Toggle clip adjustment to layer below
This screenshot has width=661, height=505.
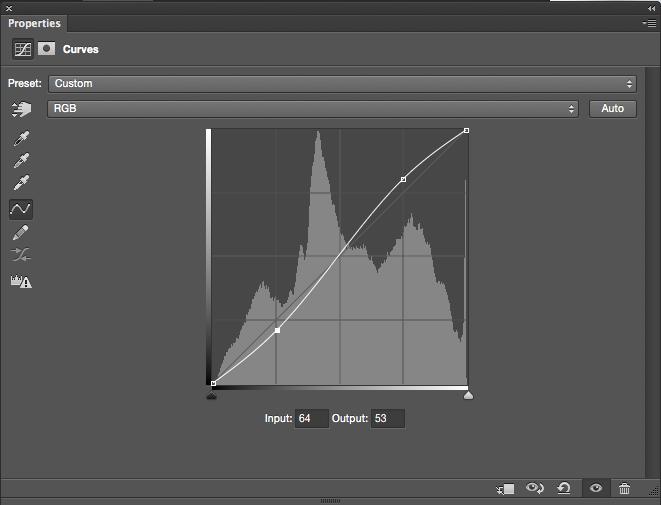[x=505, y=488]
